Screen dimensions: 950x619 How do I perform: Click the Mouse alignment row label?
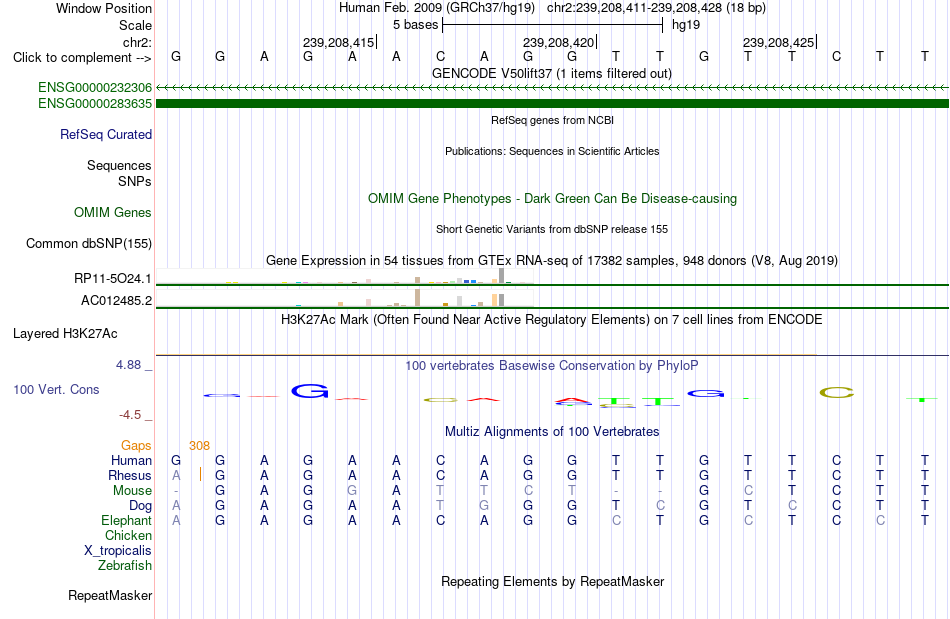pos(132,491)
